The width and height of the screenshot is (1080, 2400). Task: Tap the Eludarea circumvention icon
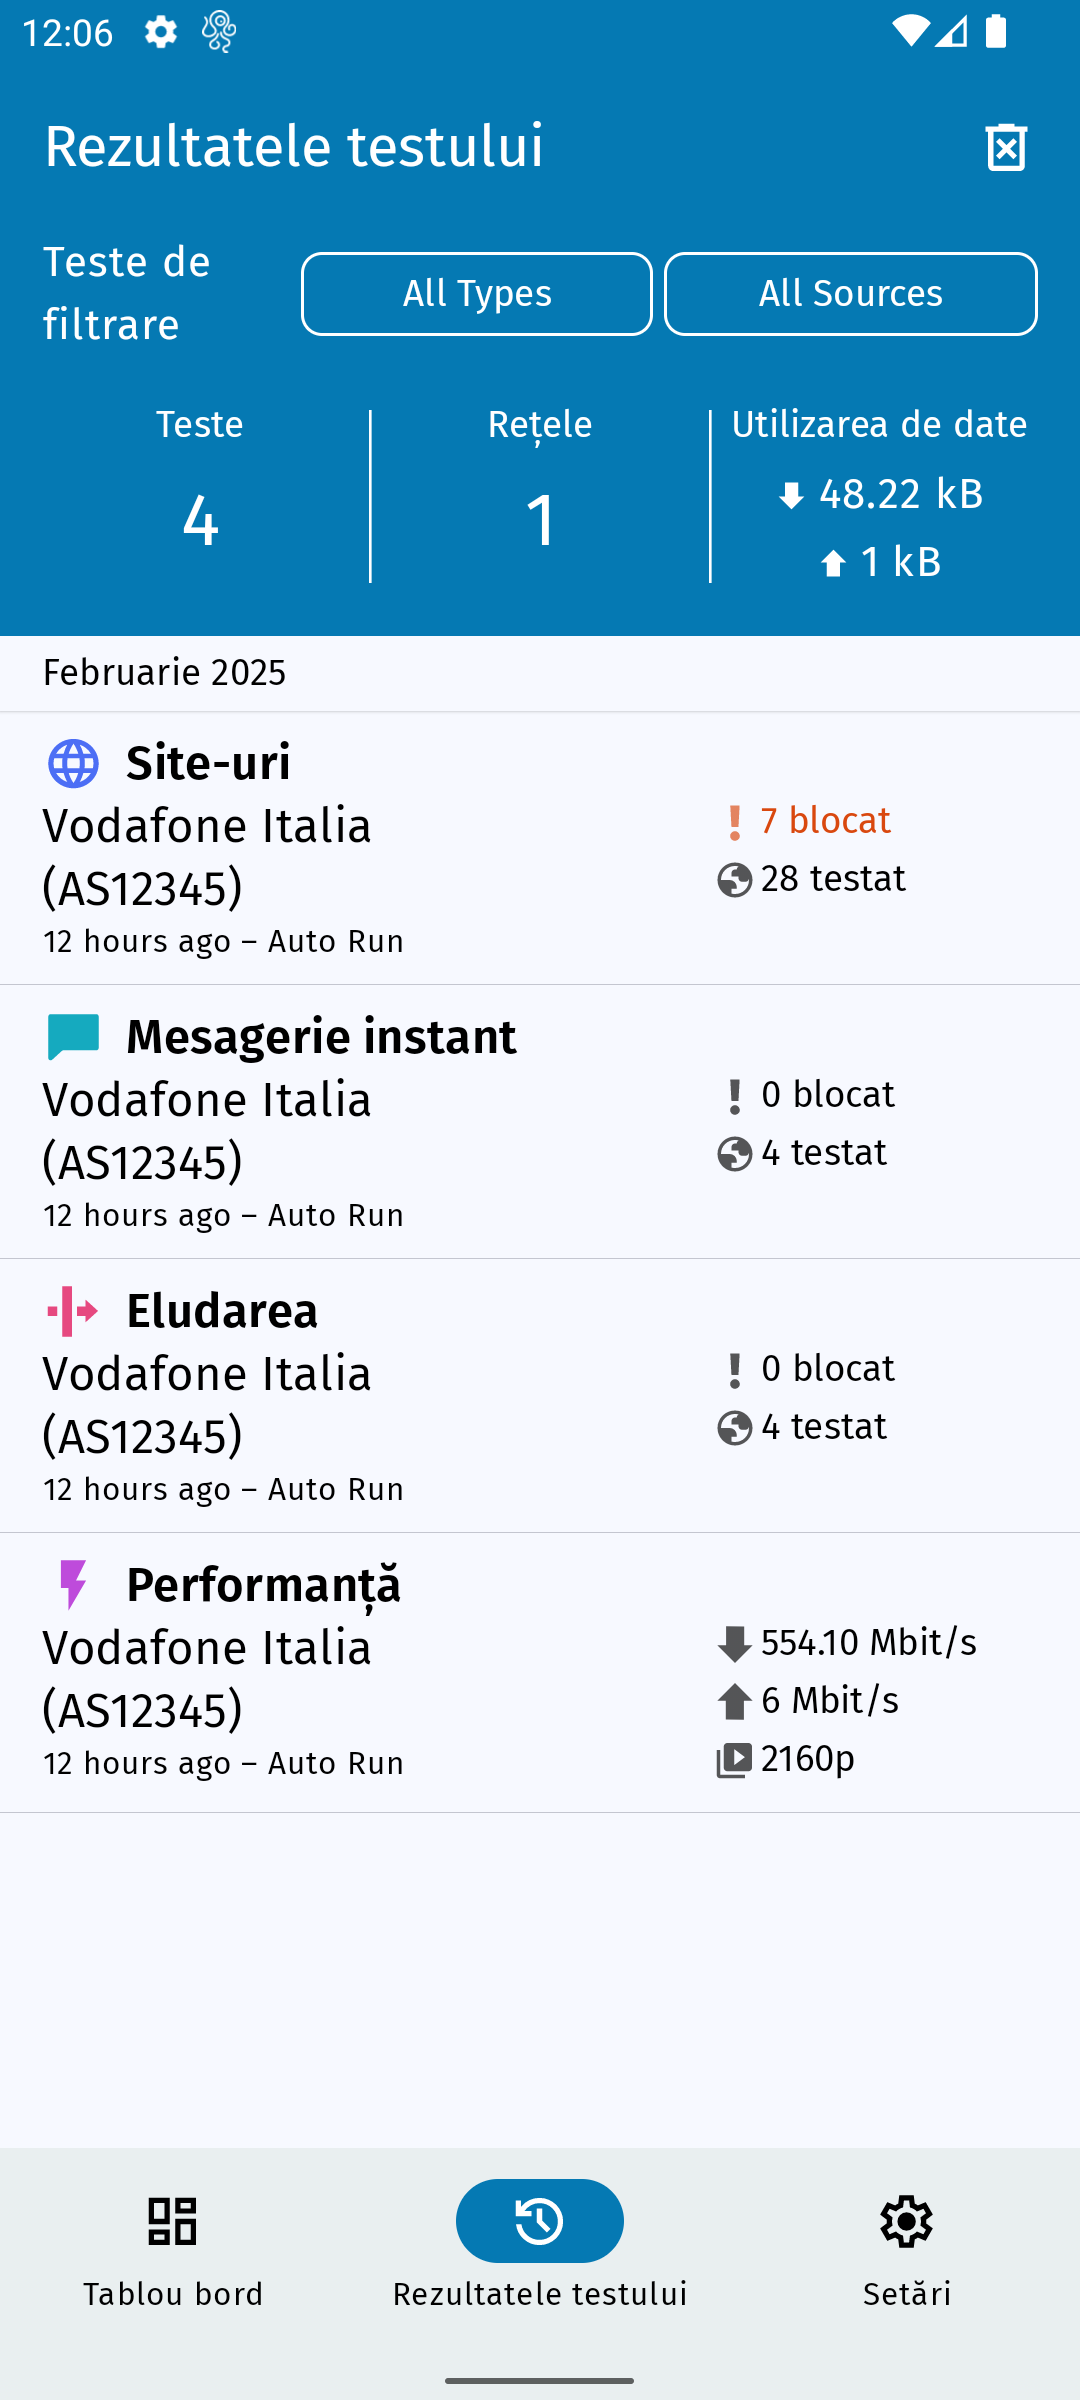[73, 1311]
